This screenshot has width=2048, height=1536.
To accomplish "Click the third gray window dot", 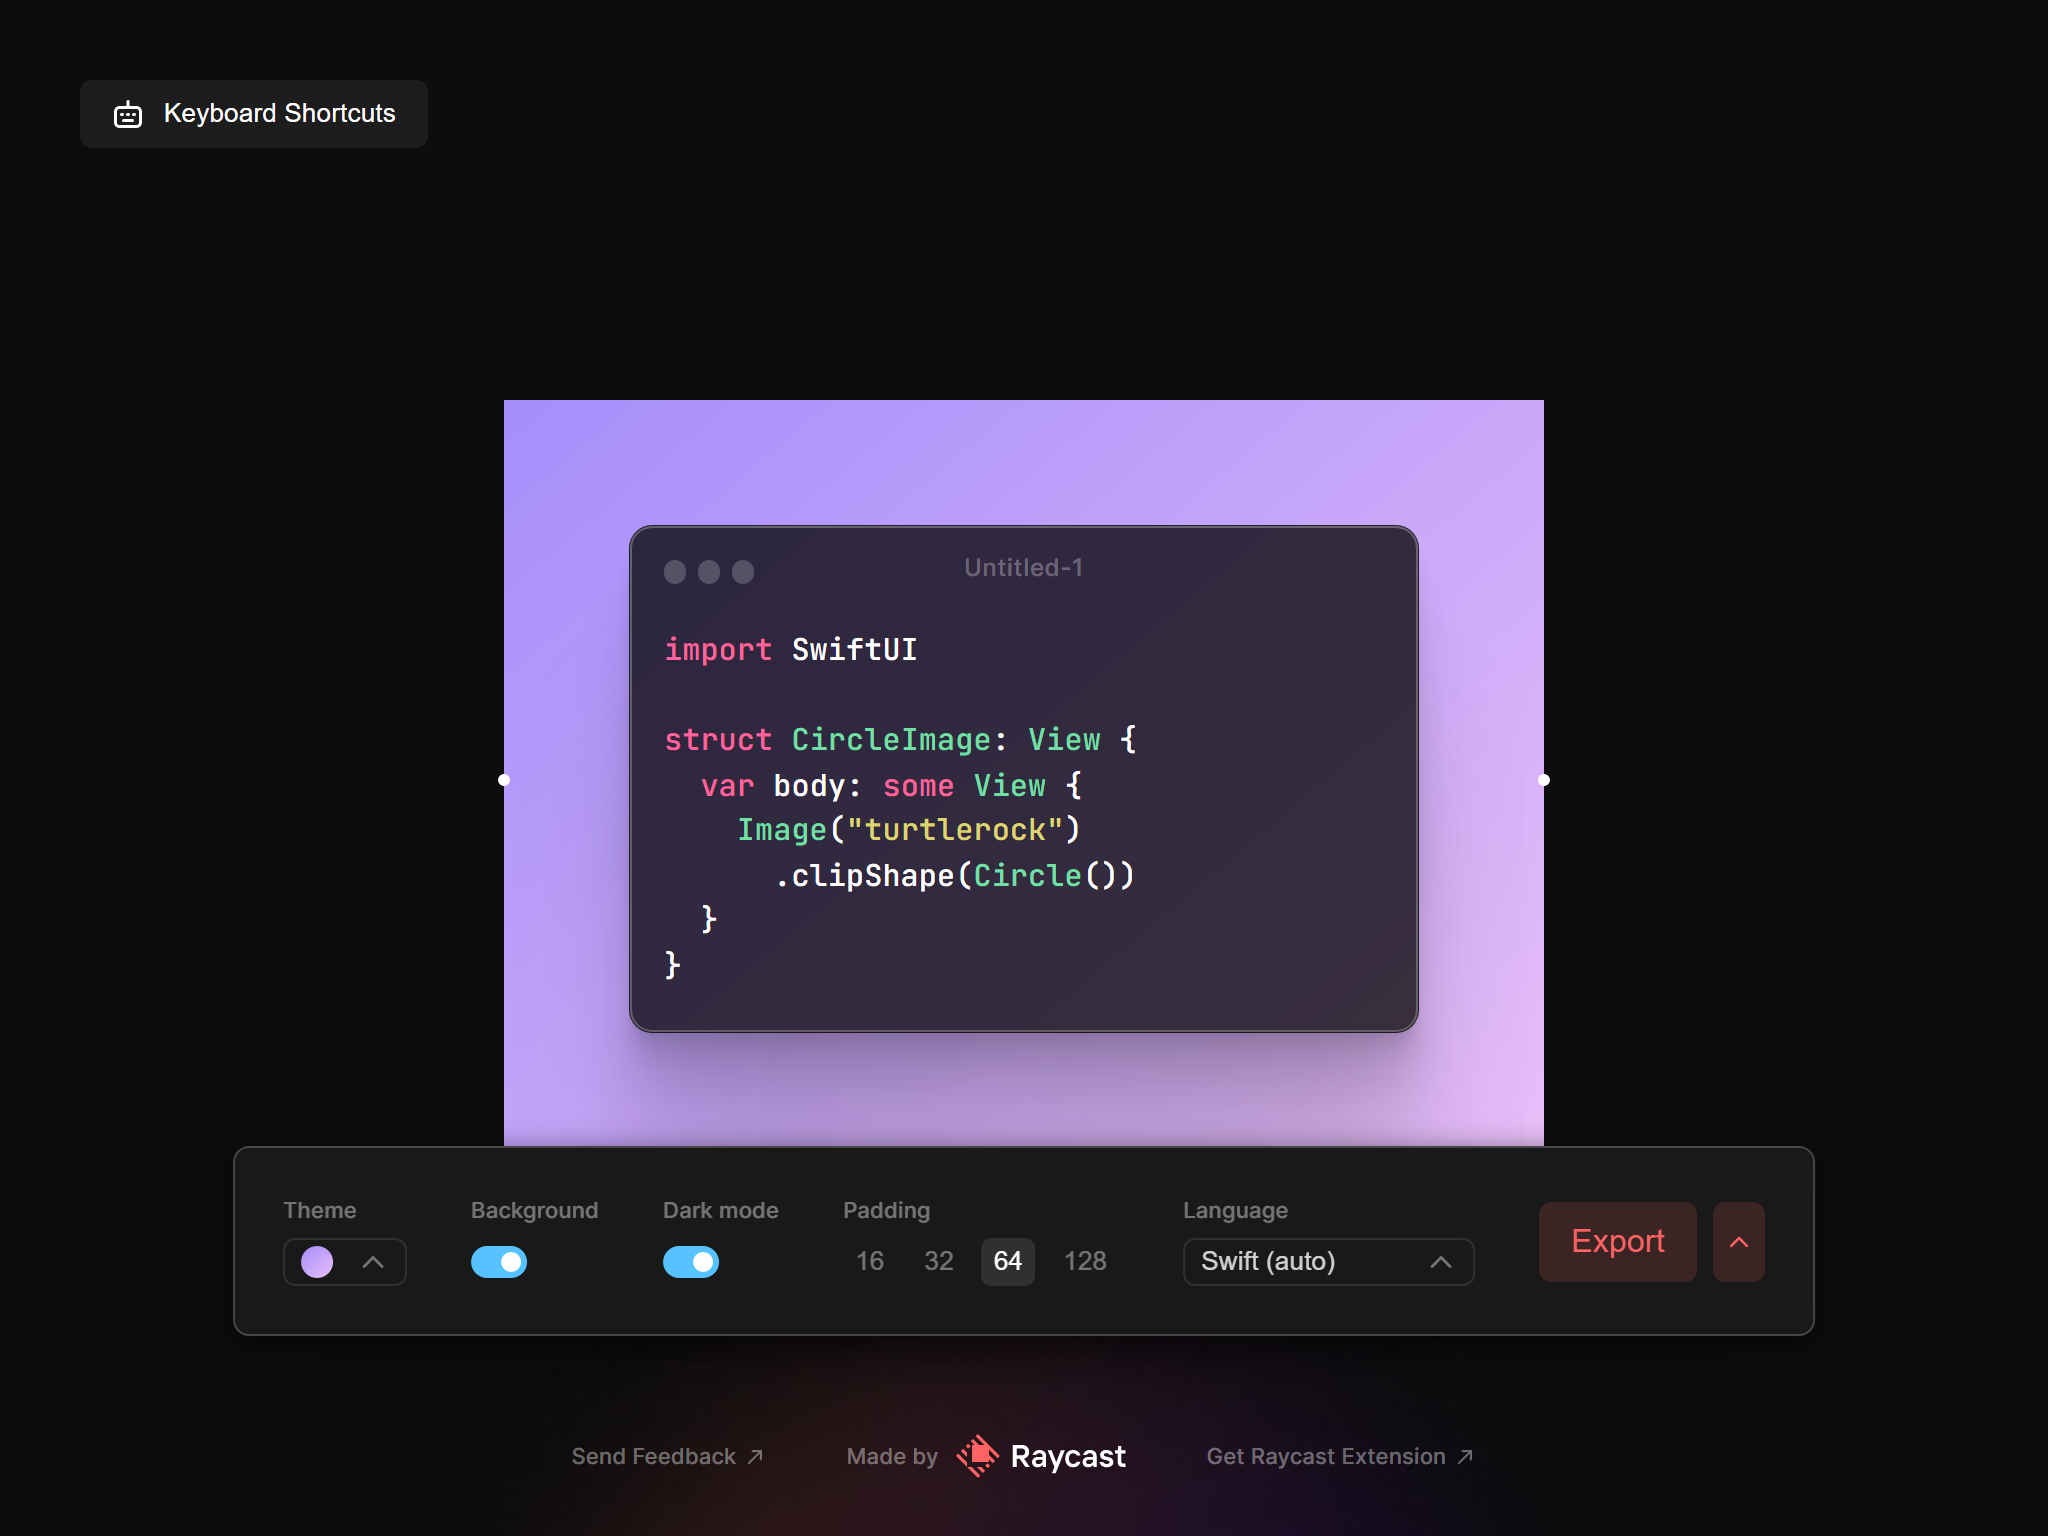I will (743, 572).
